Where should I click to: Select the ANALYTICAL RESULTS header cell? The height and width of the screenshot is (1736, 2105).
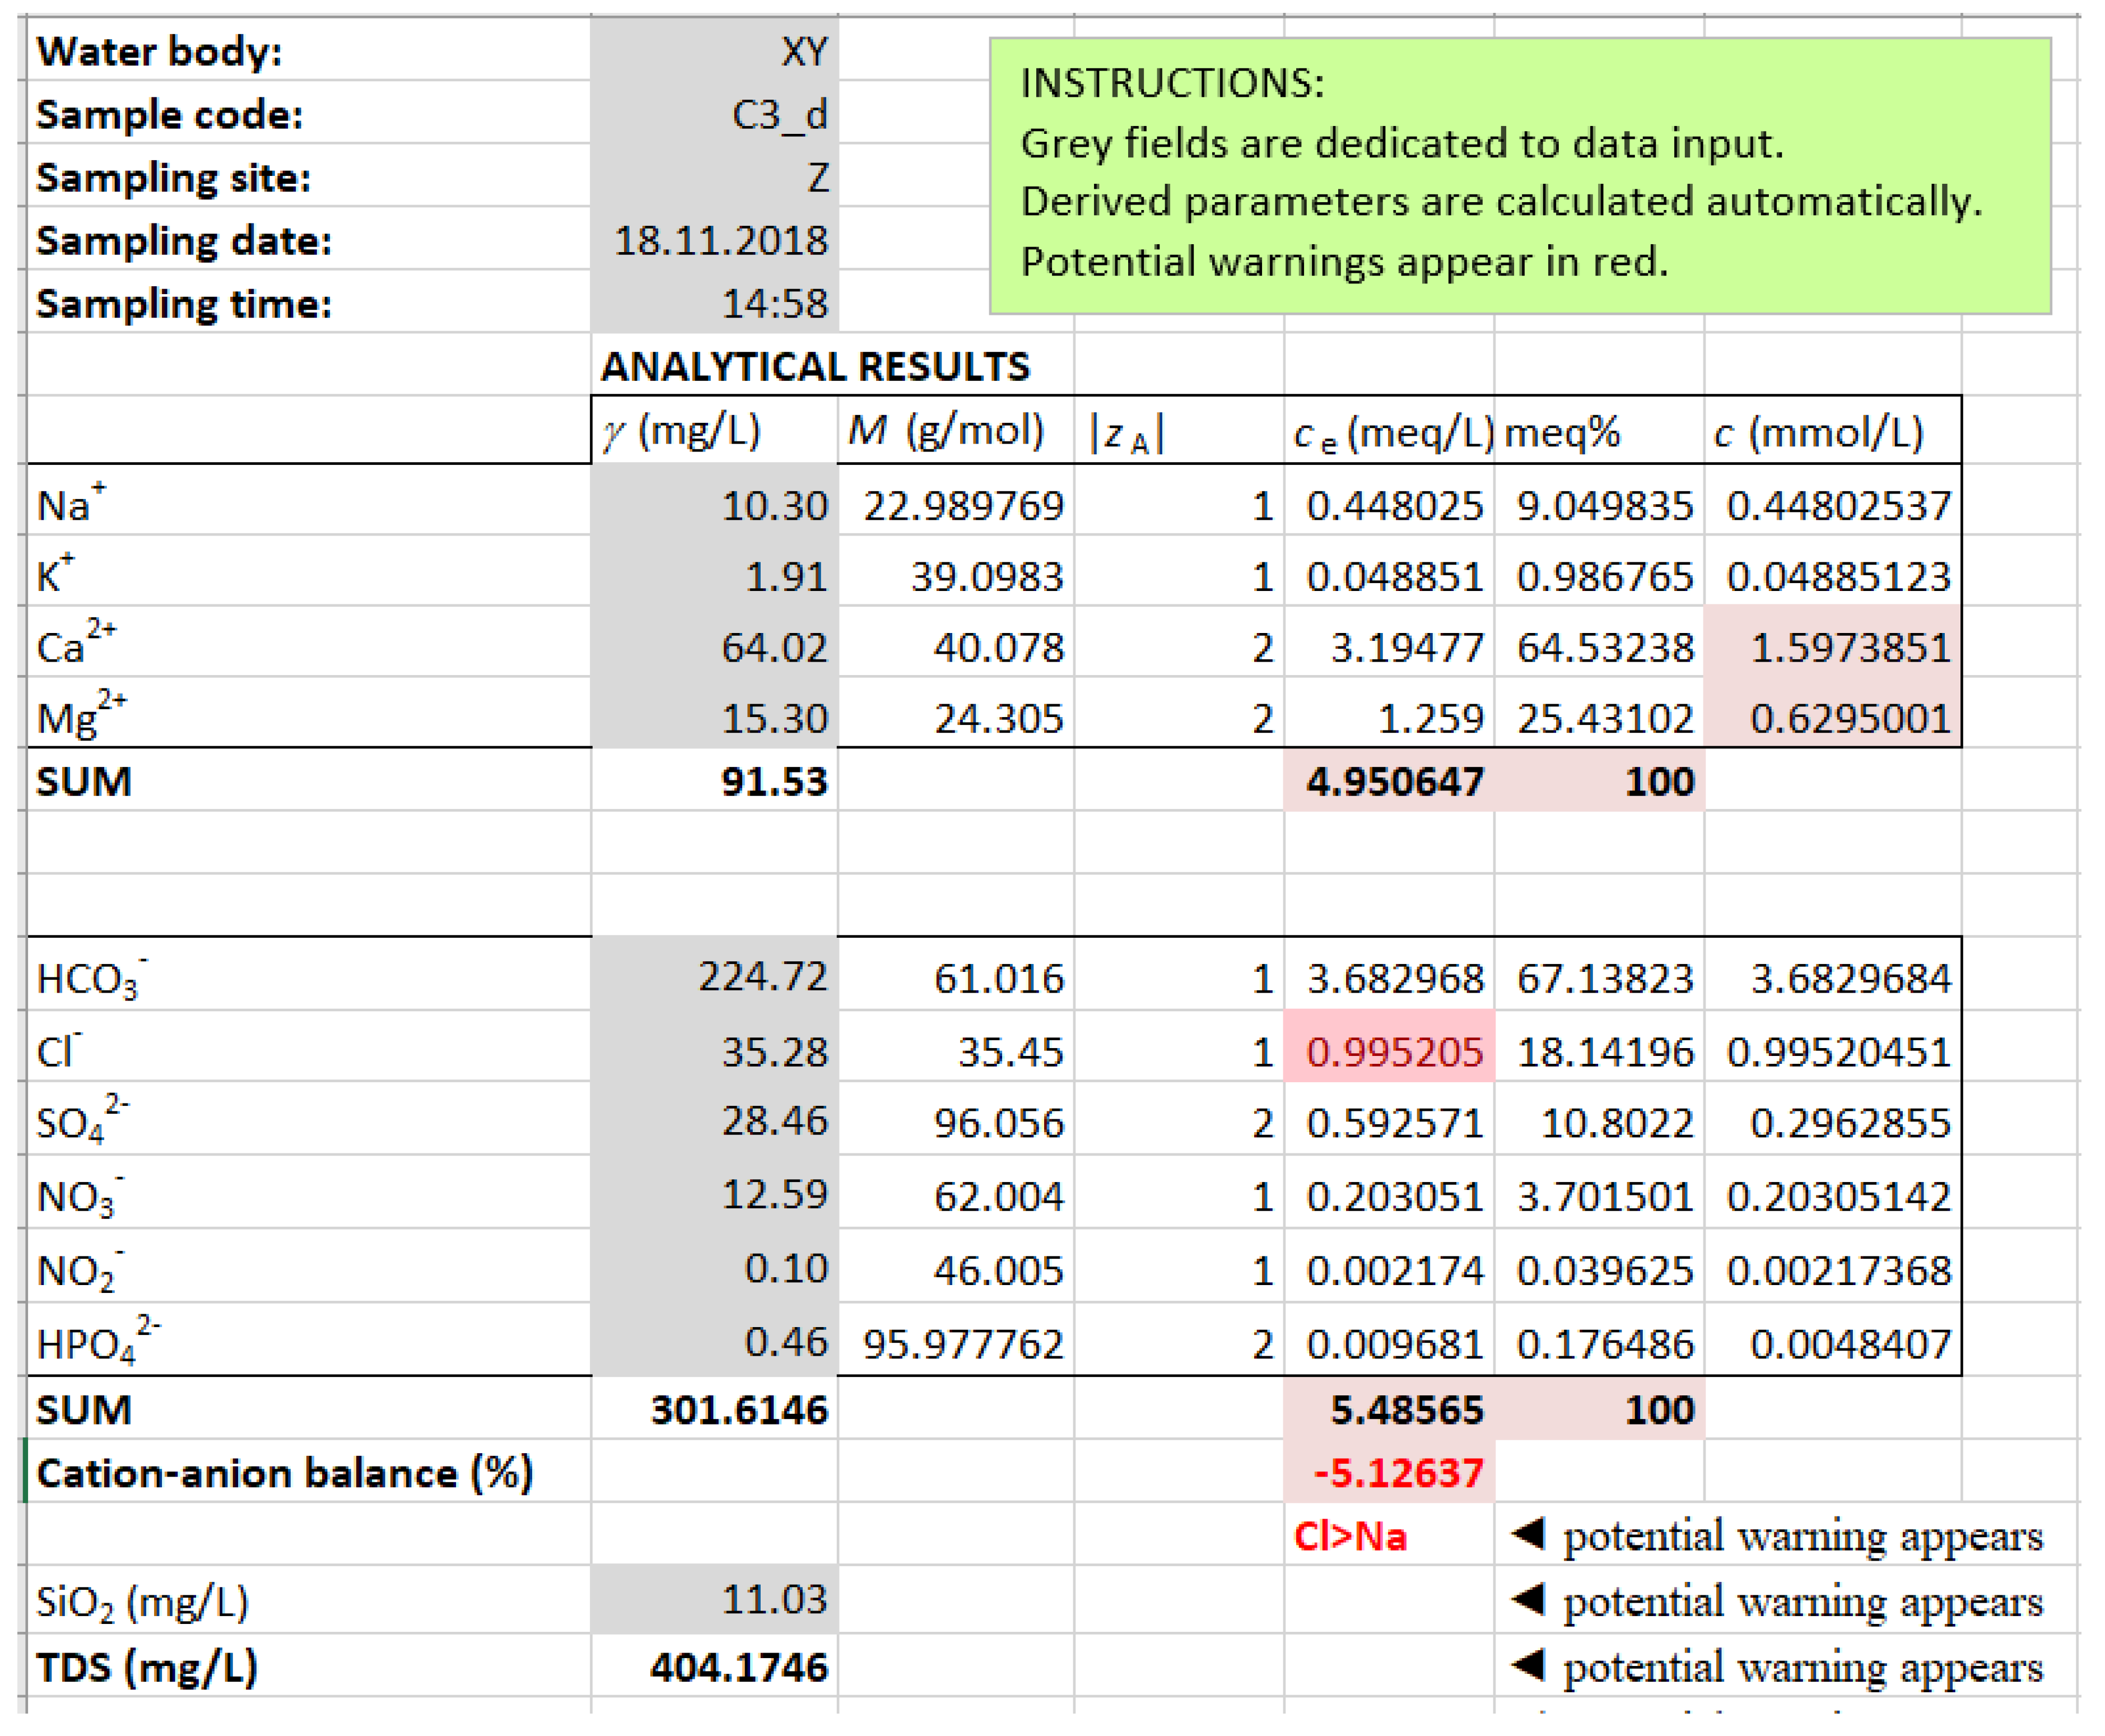click(x=815, y=367)
